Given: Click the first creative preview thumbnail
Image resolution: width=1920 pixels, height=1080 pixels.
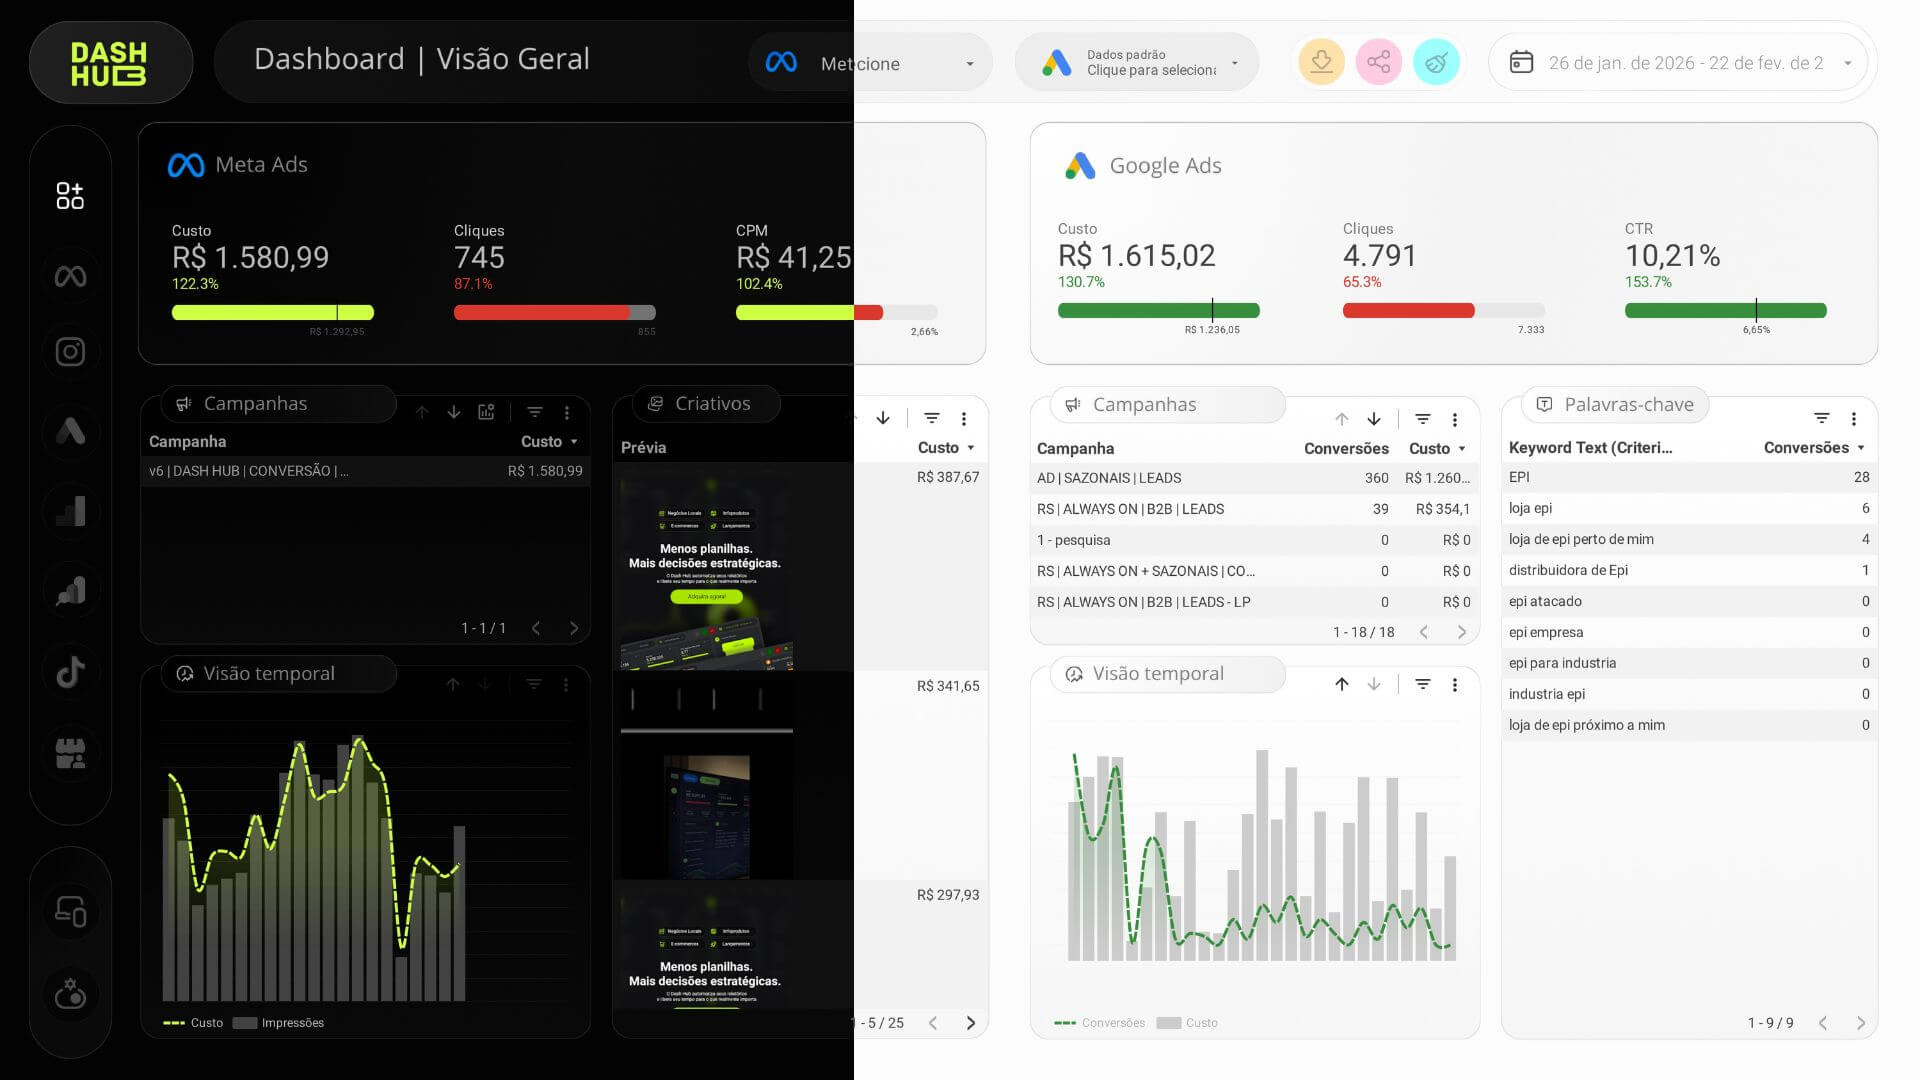Looking at the screenshot, I should click(706, 566).
